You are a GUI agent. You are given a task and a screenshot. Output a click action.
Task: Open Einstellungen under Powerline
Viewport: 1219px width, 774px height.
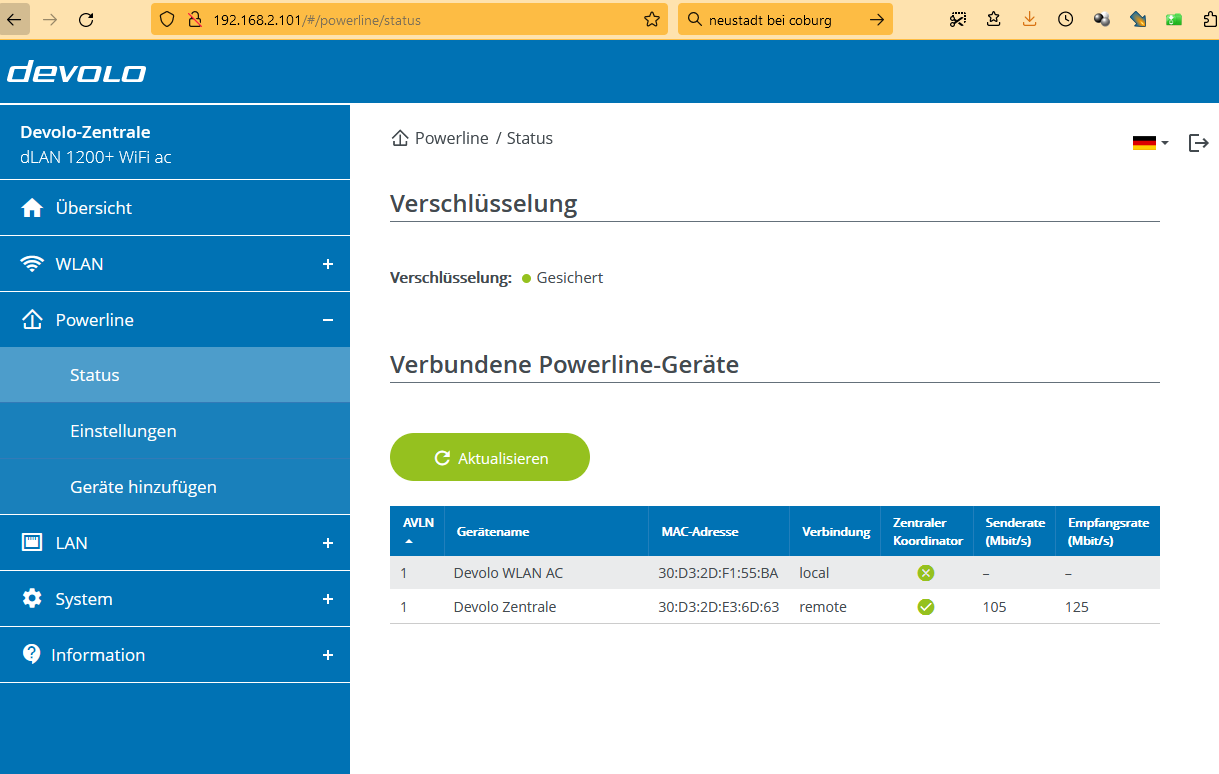pyautogui.click(x=175, y=431)
